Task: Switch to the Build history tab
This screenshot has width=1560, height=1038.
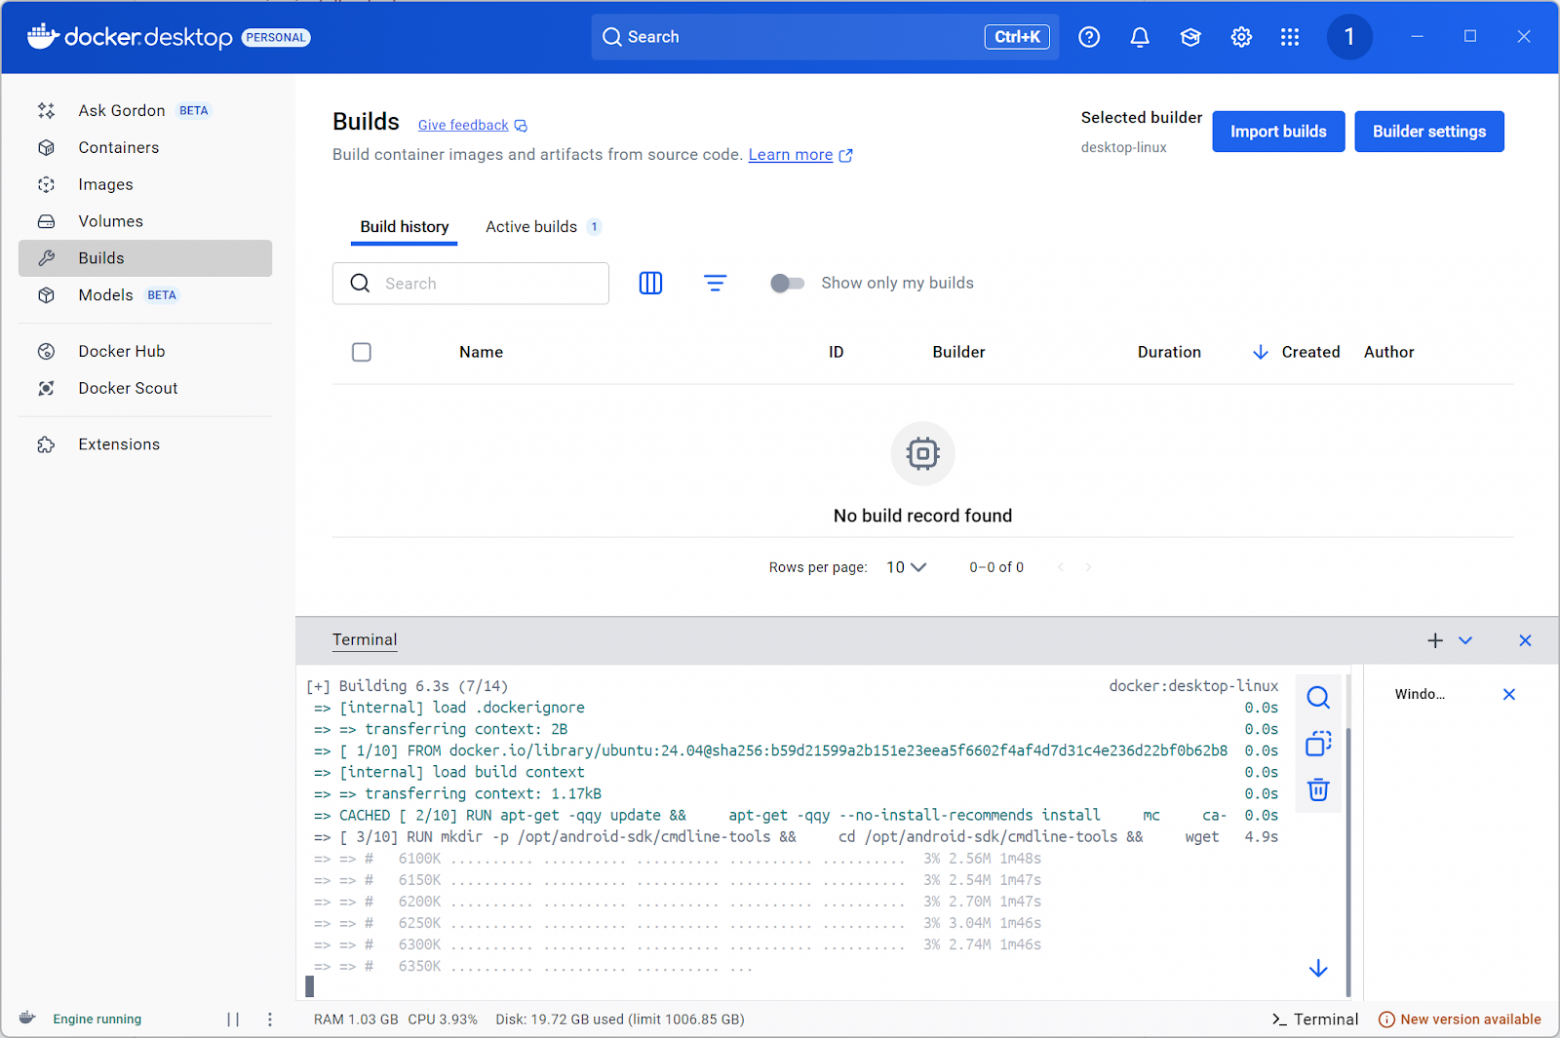Action: (404, 227)
